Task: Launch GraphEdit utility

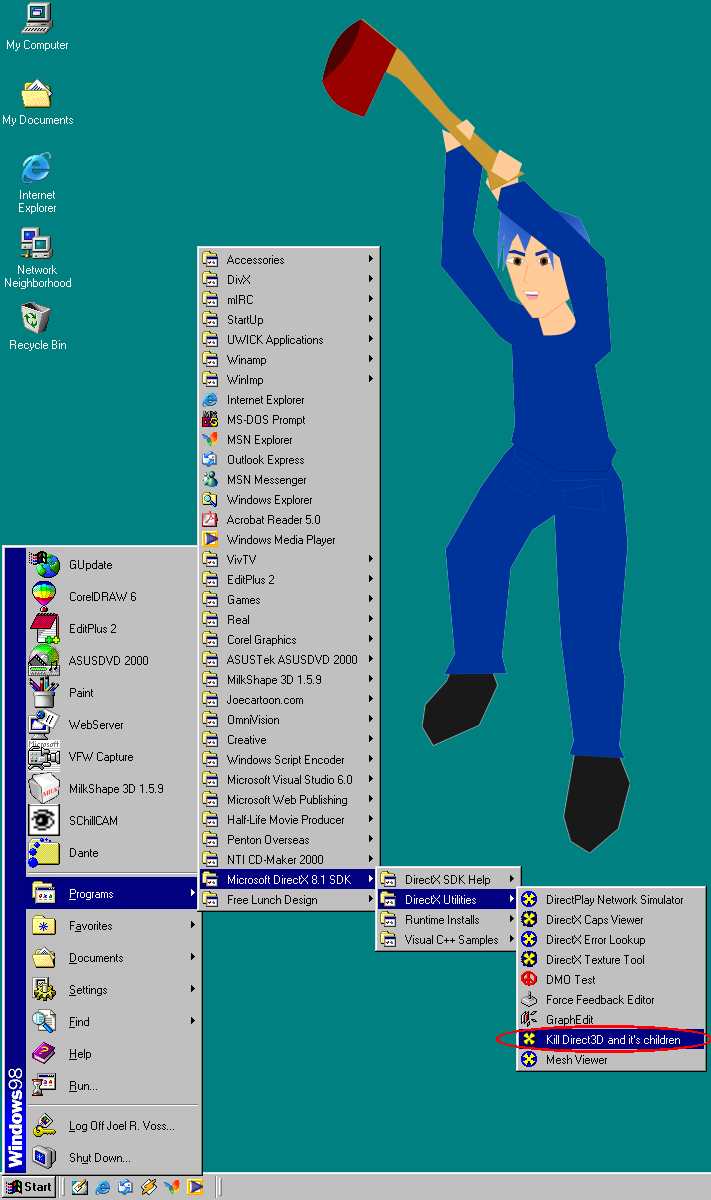Action: coord(611,1020)
